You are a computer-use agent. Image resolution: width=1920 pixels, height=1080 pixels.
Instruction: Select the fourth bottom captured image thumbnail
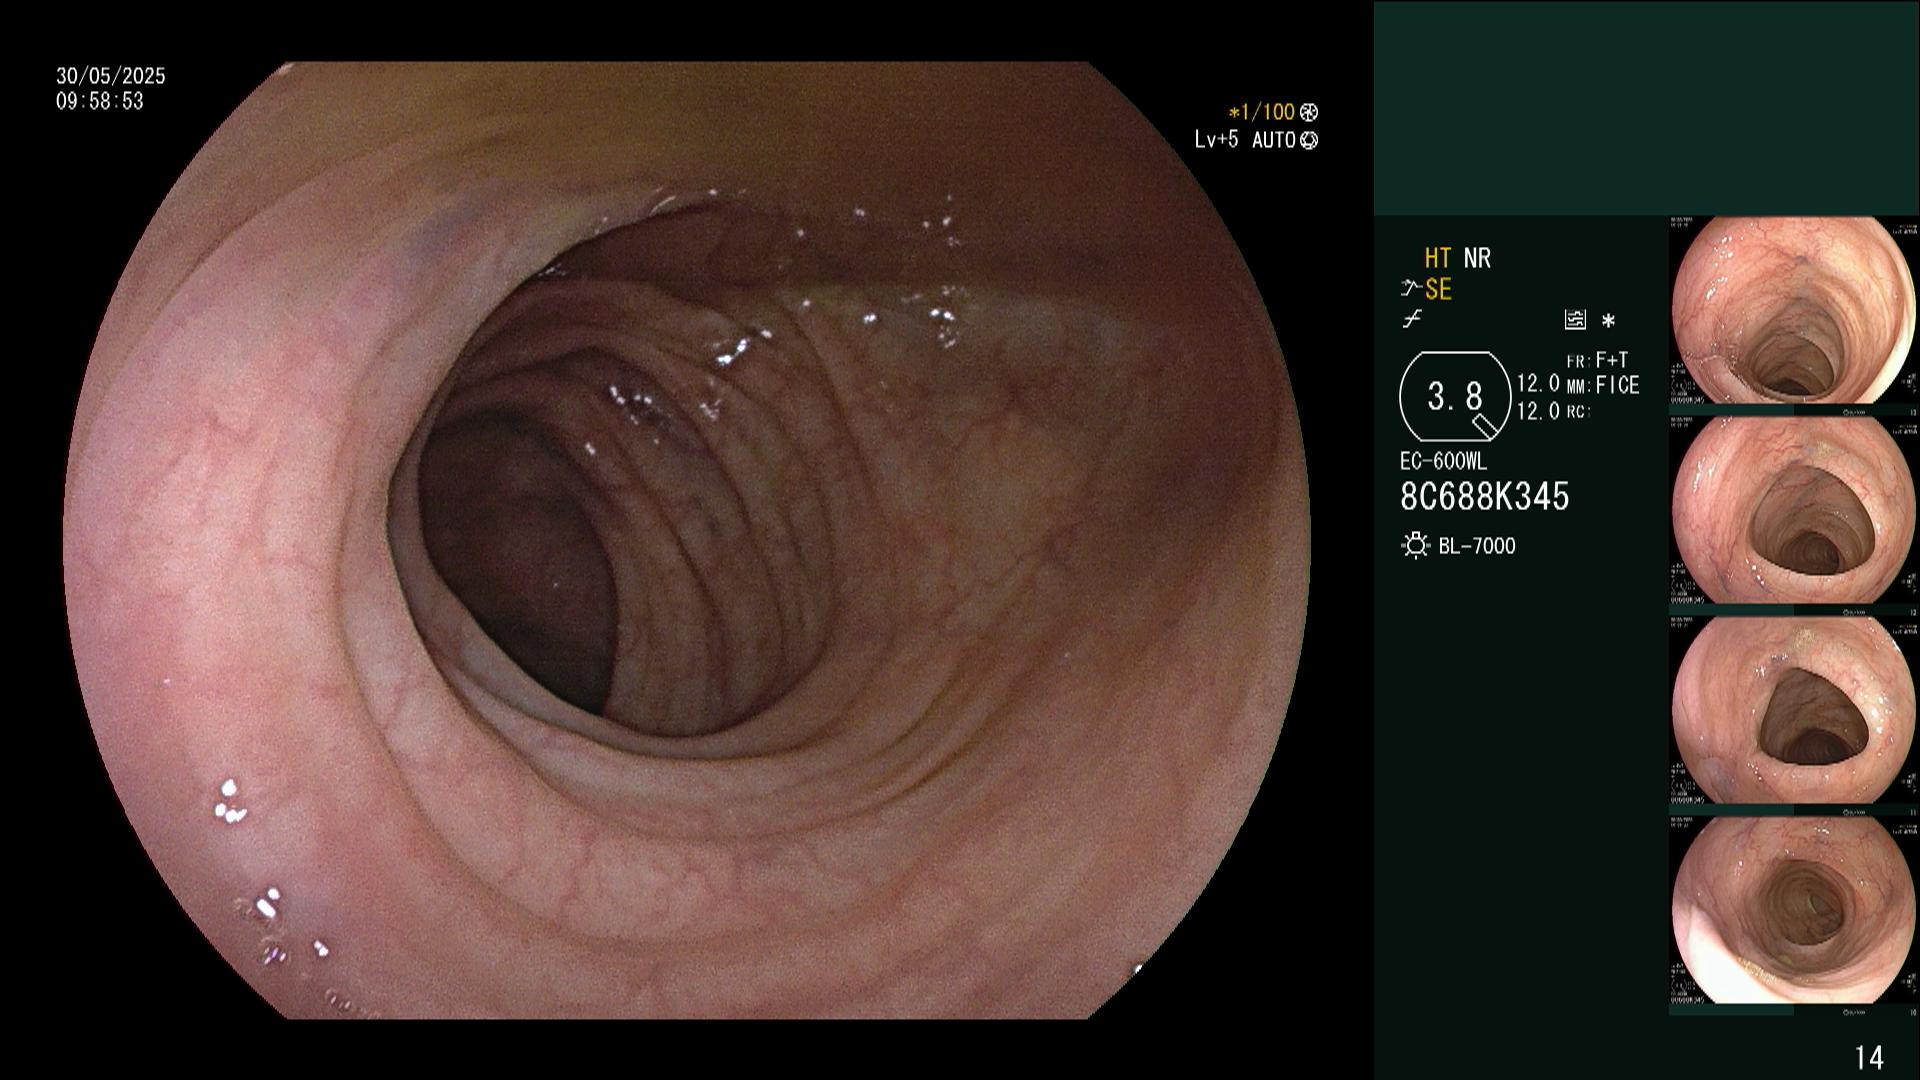[1793, 911]
